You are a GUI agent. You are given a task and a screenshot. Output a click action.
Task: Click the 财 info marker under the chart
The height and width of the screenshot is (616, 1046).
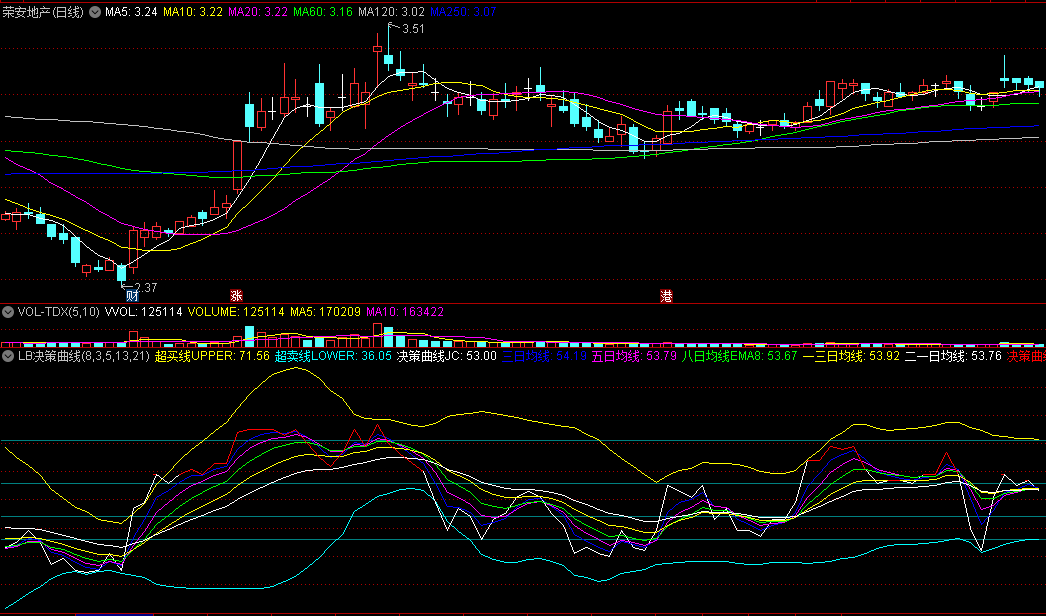click(132, 296)
